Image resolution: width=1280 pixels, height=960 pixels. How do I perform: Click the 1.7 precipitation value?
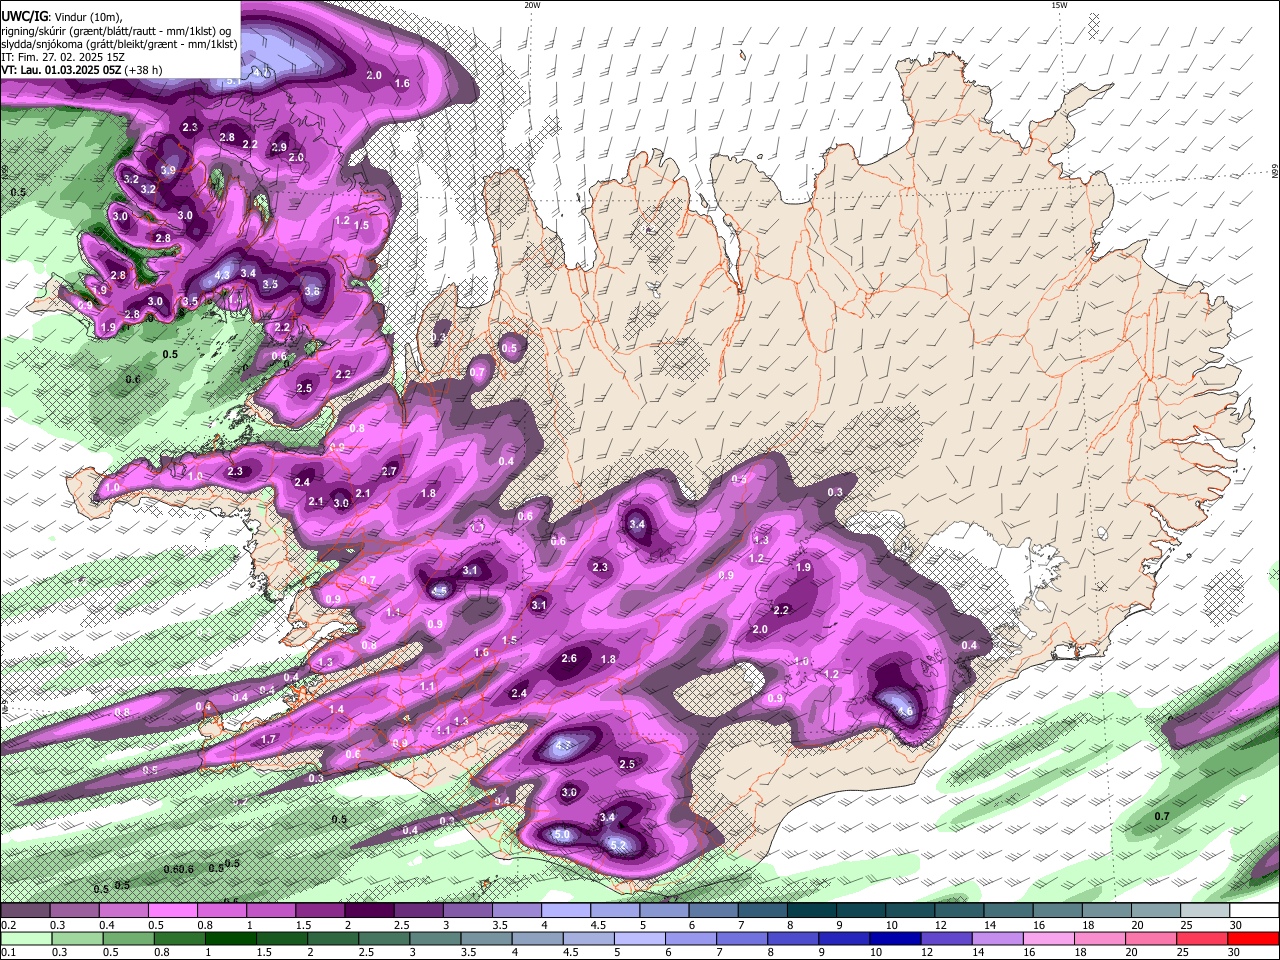(x=268, y=740)
